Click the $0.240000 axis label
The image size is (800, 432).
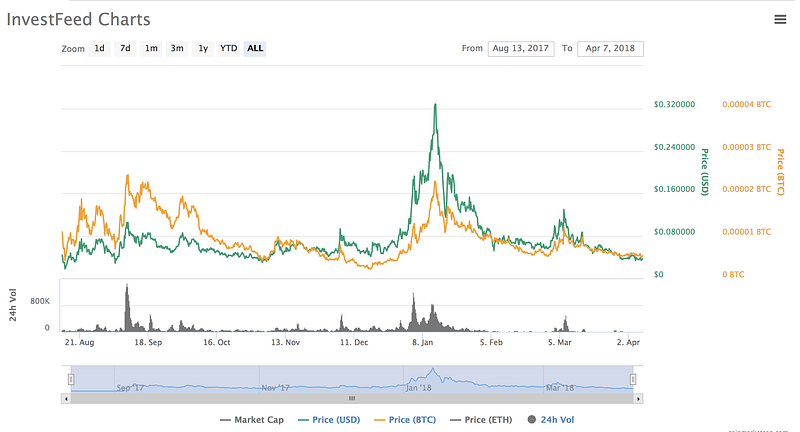click(x=674, y=147)
